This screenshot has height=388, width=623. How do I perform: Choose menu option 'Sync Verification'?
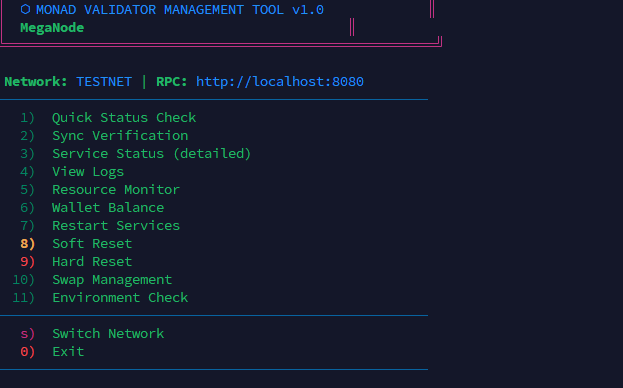120,136
